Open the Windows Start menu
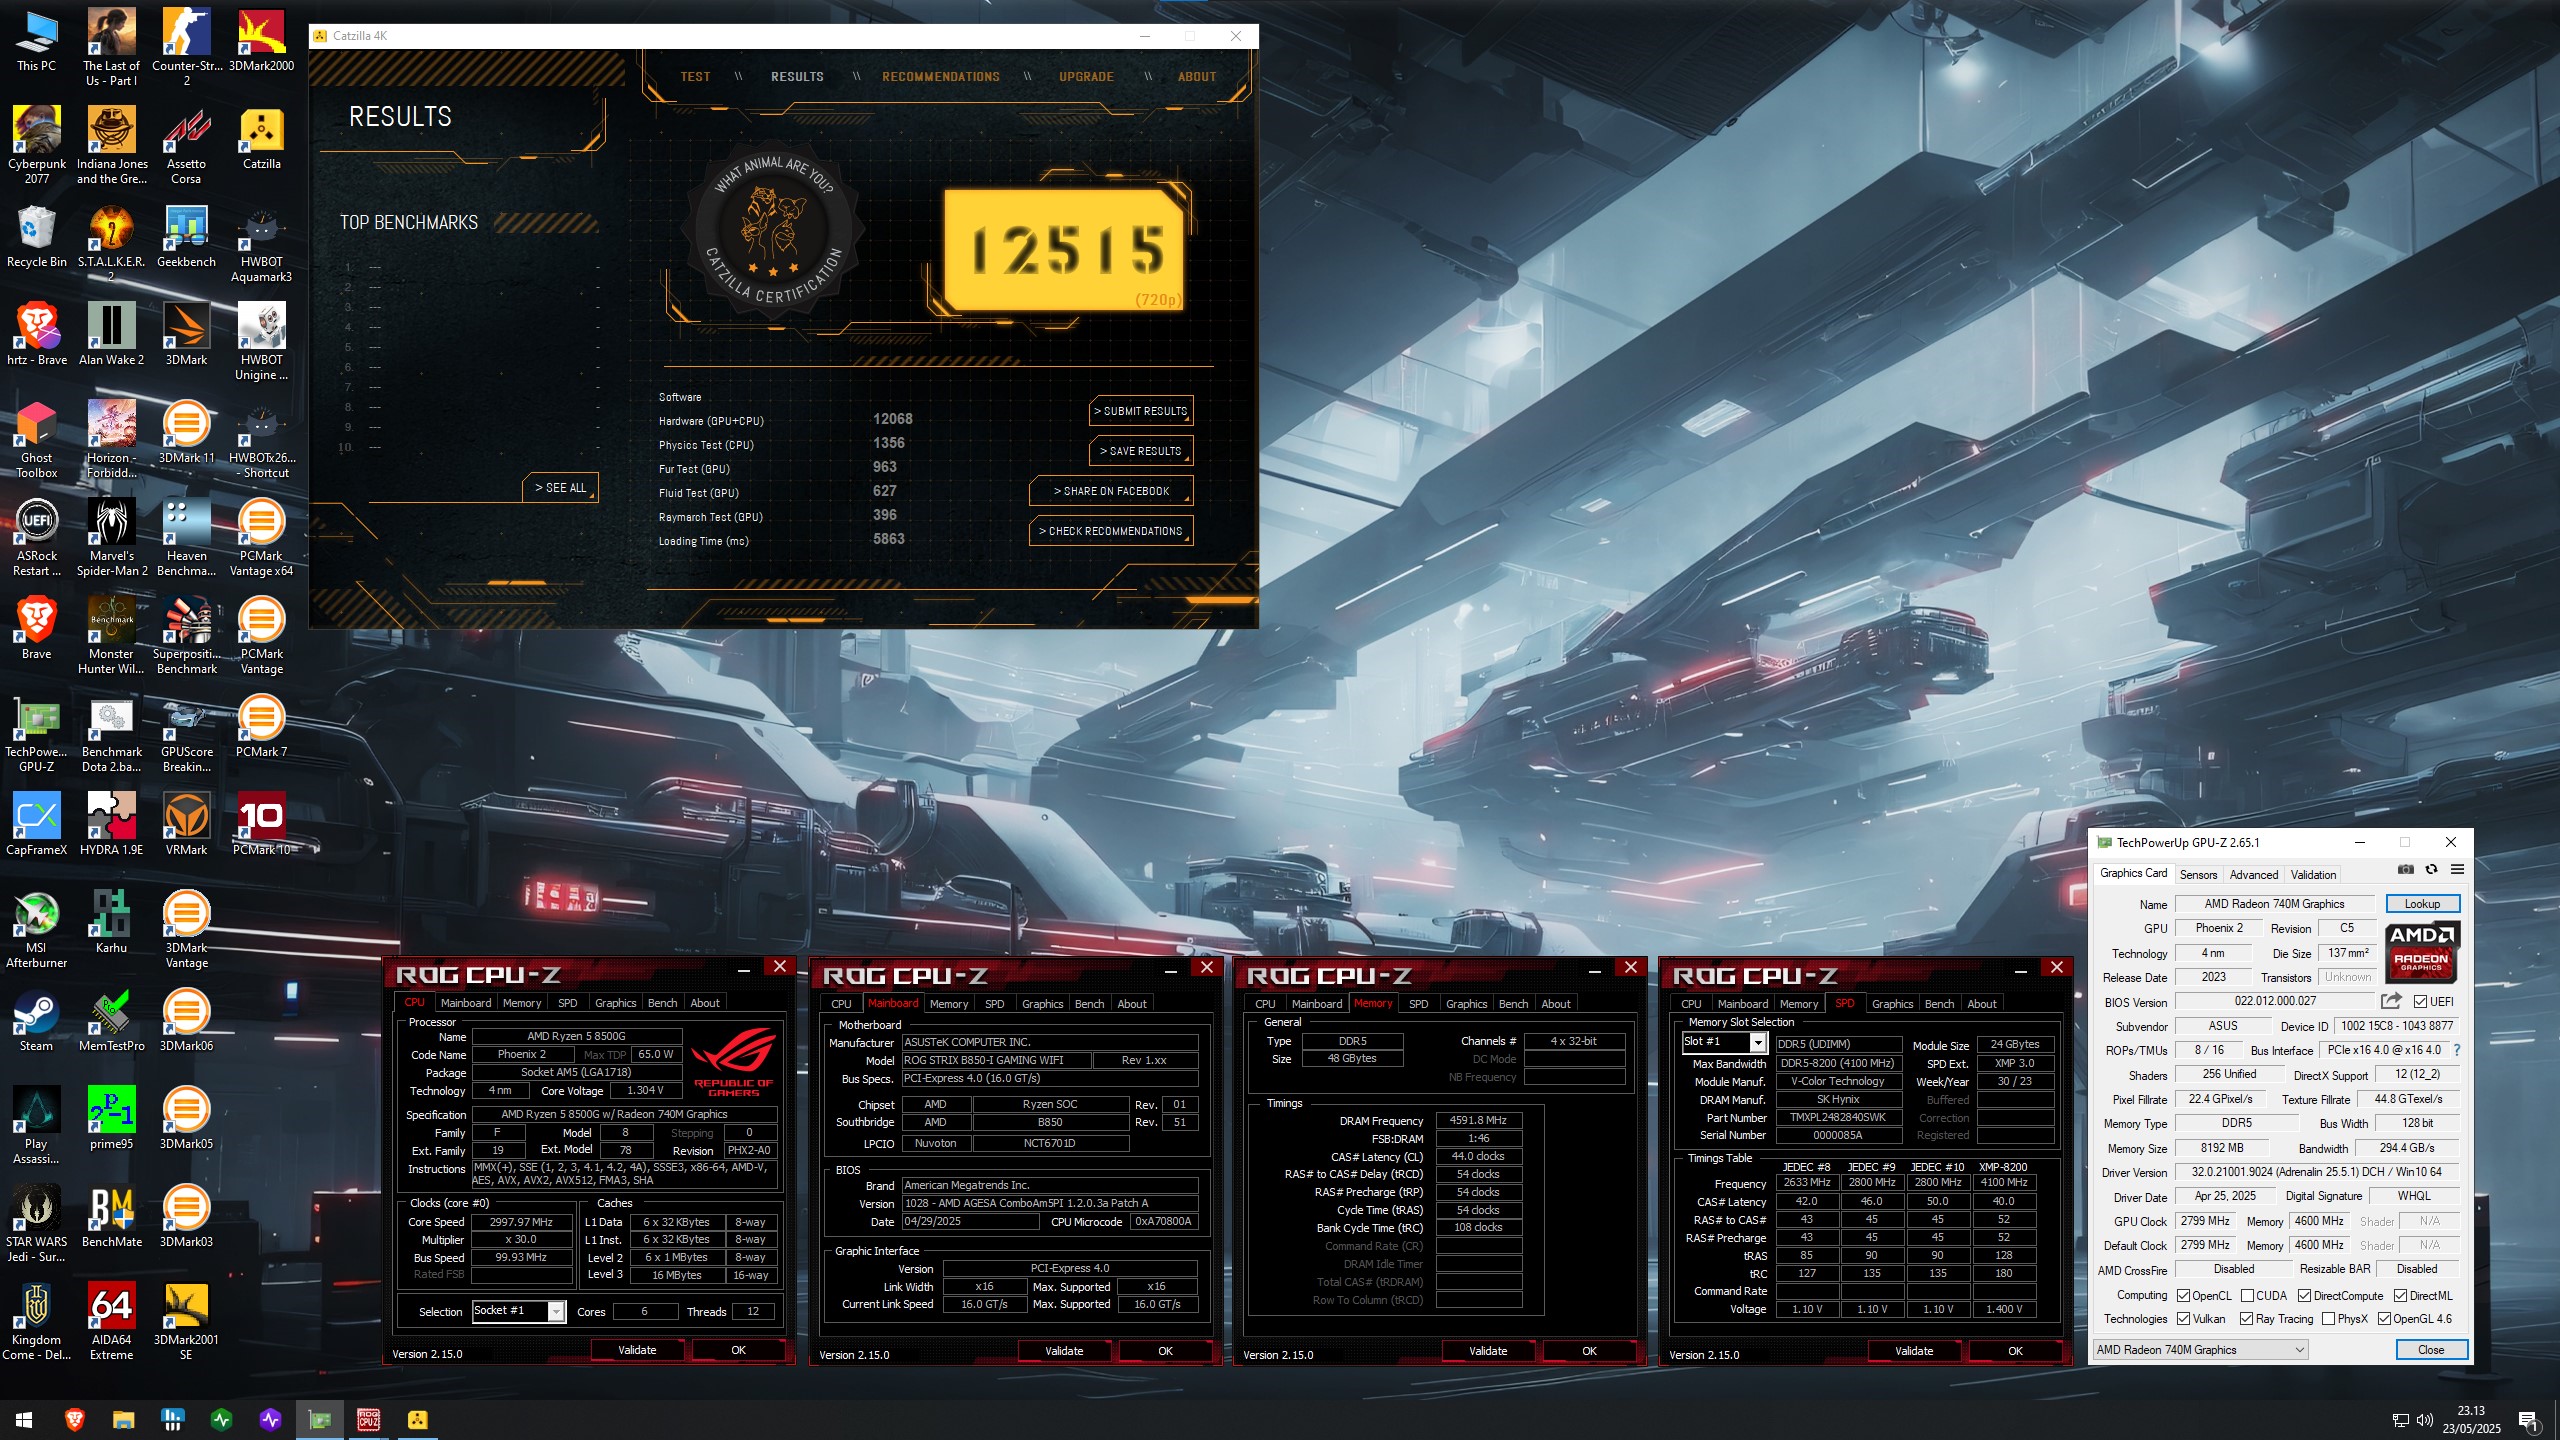 pos(24,1419)
